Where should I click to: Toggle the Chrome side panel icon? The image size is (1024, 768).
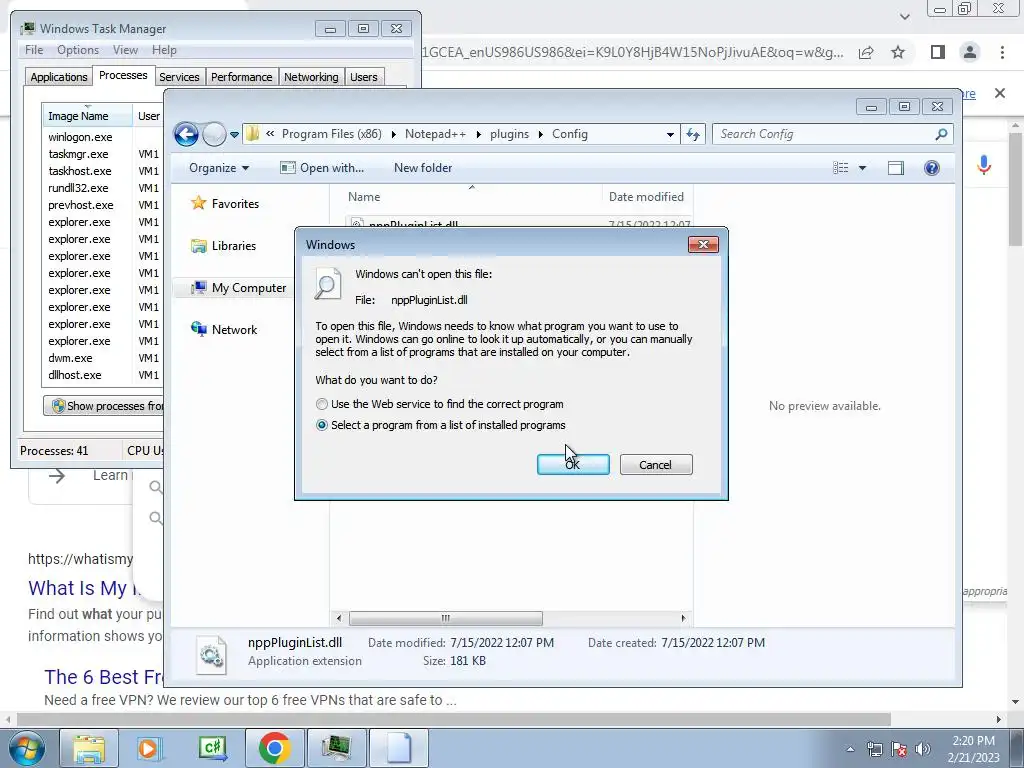pos(938,52)
